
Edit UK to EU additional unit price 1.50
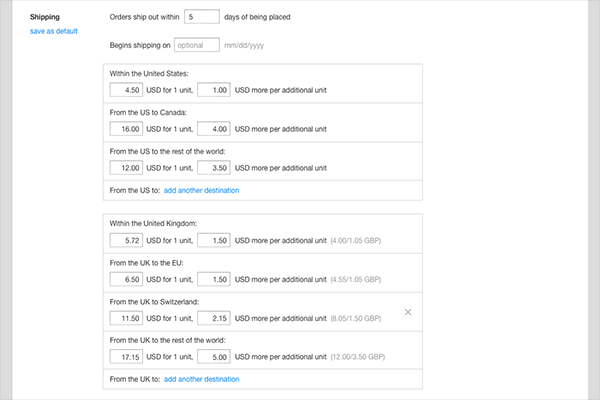click(x=214, y=279)
